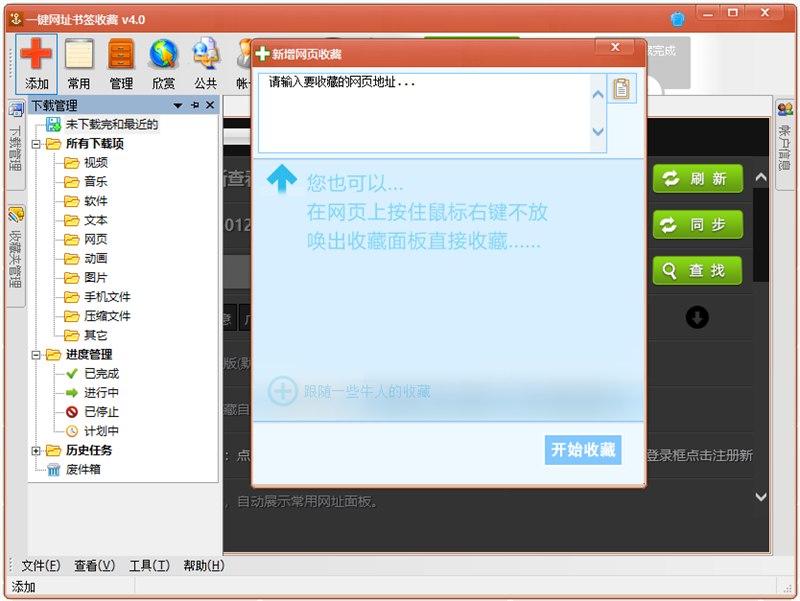Click the green 刷新 button
800x601 pixels.
(x=697, y=179)
